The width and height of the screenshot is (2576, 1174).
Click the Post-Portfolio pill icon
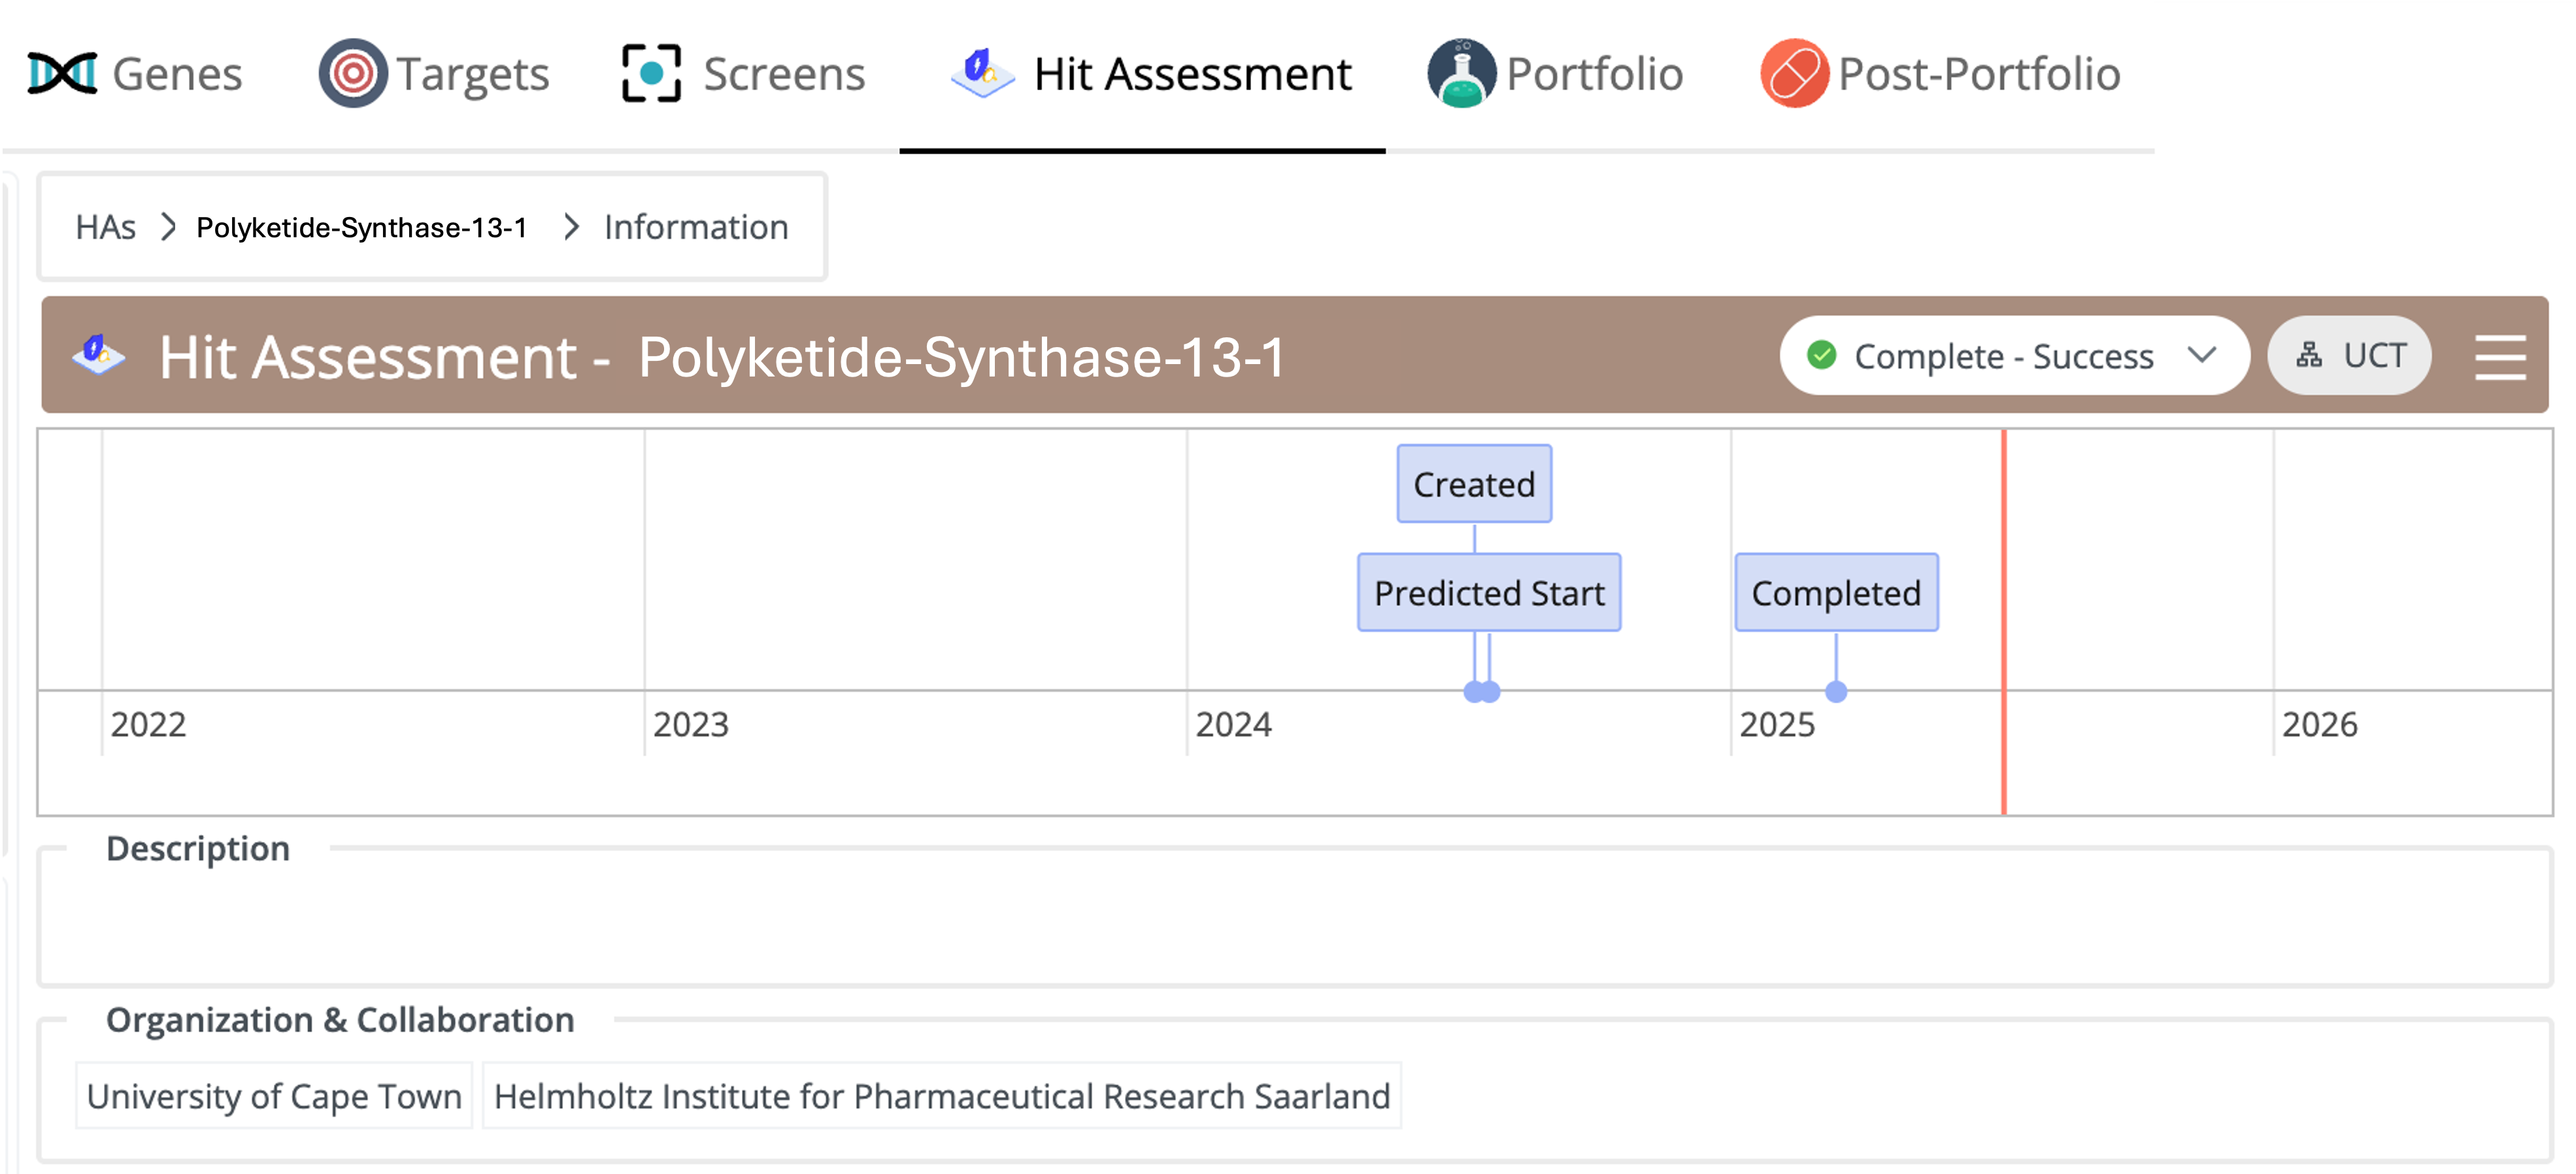pyautogui.click(x=1794, y=73)
